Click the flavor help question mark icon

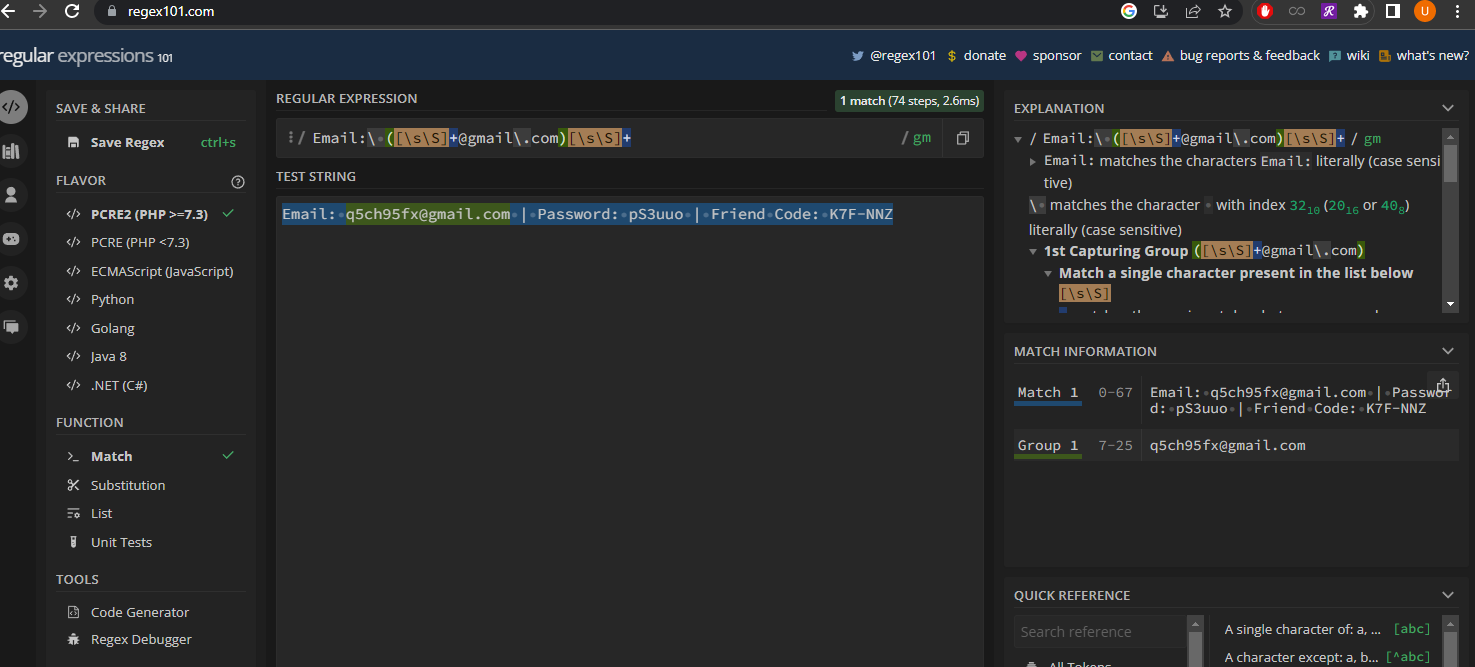click(238, 181)
